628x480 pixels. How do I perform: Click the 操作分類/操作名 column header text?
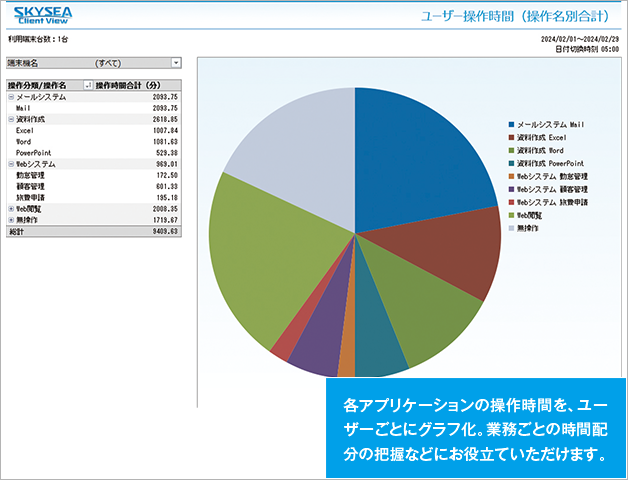click(37, 85)
